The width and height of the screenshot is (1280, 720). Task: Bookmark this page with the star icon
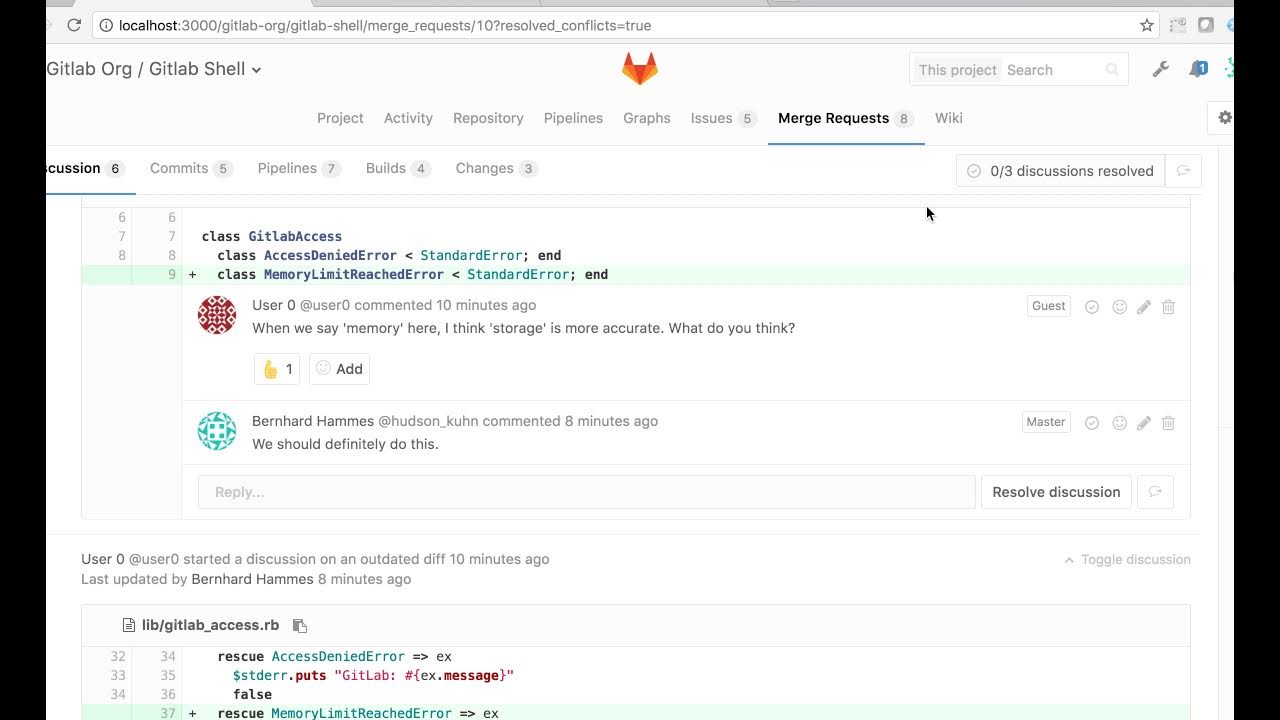point(1147,25)
